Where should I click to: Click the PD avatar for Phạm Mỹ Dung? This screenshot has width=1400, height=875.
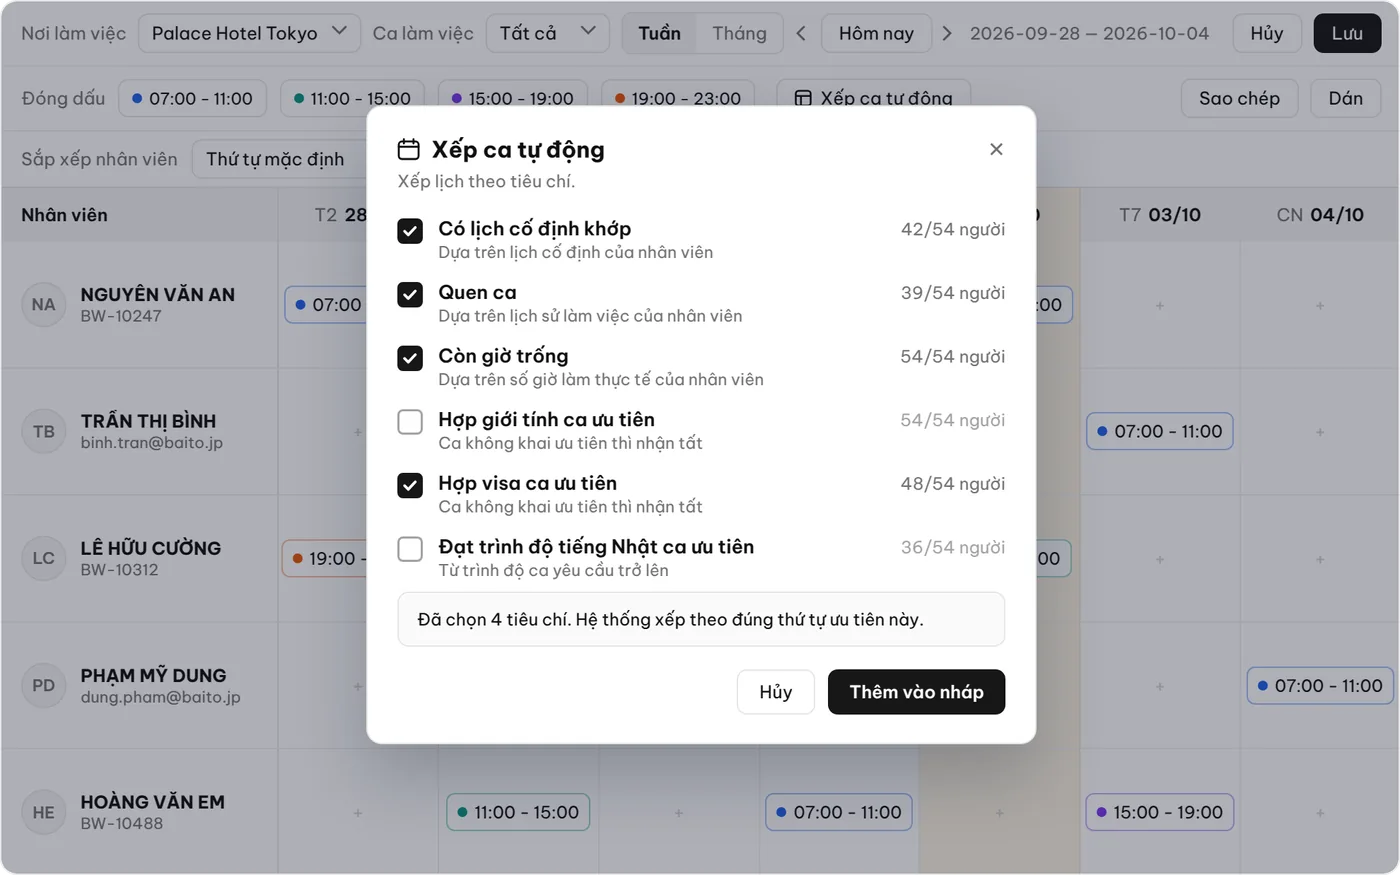(x=43, y=686)
